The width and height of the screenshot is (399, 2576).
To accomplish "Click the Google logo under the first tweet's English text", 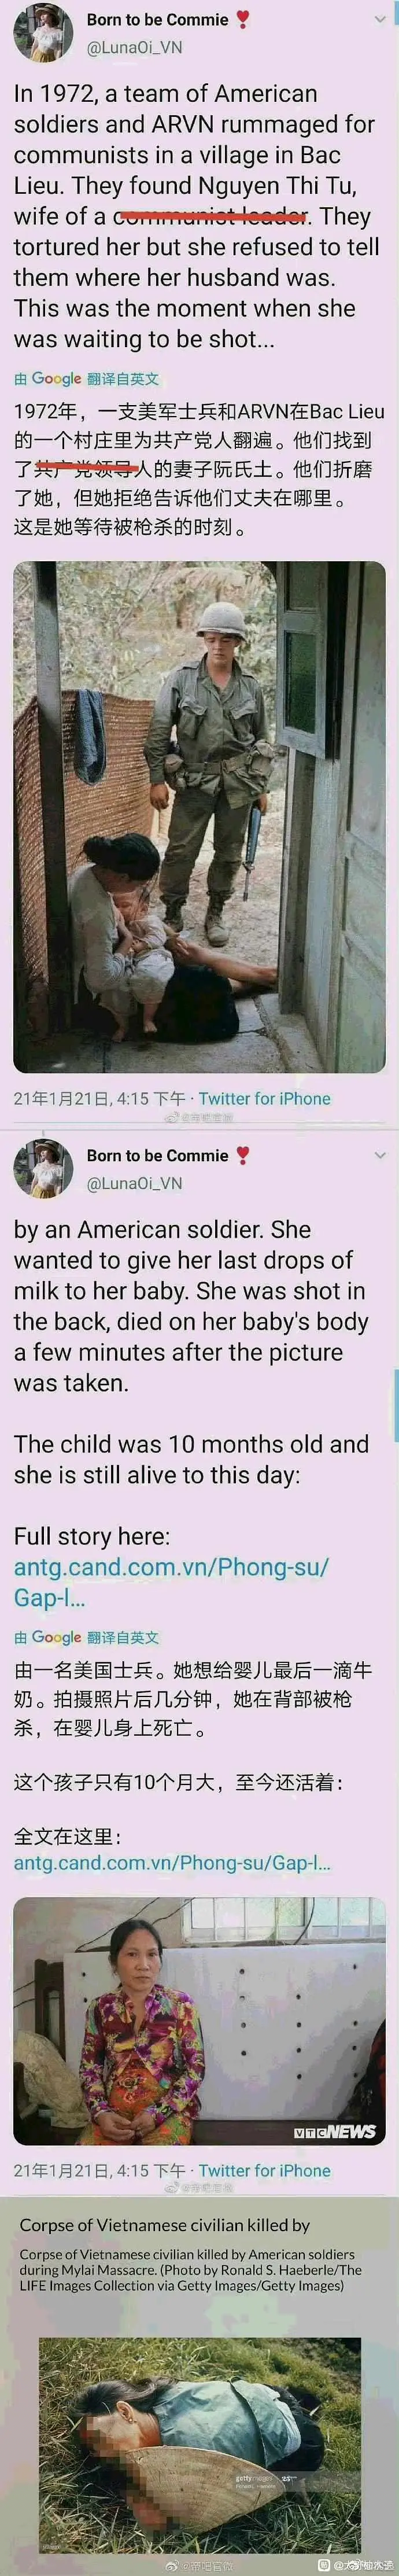I will pos(56,379).
